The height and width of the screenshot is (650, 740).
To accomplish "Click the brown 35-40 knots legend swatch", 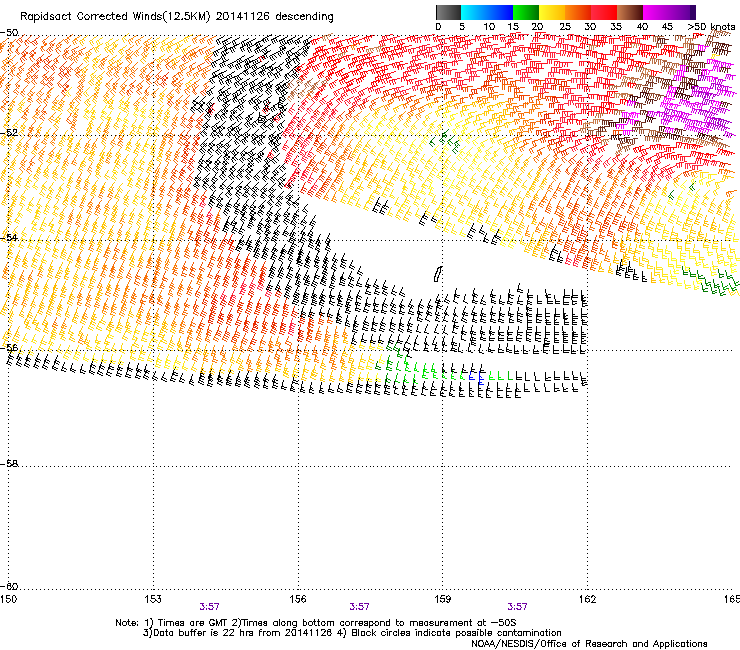I will 630,12.
